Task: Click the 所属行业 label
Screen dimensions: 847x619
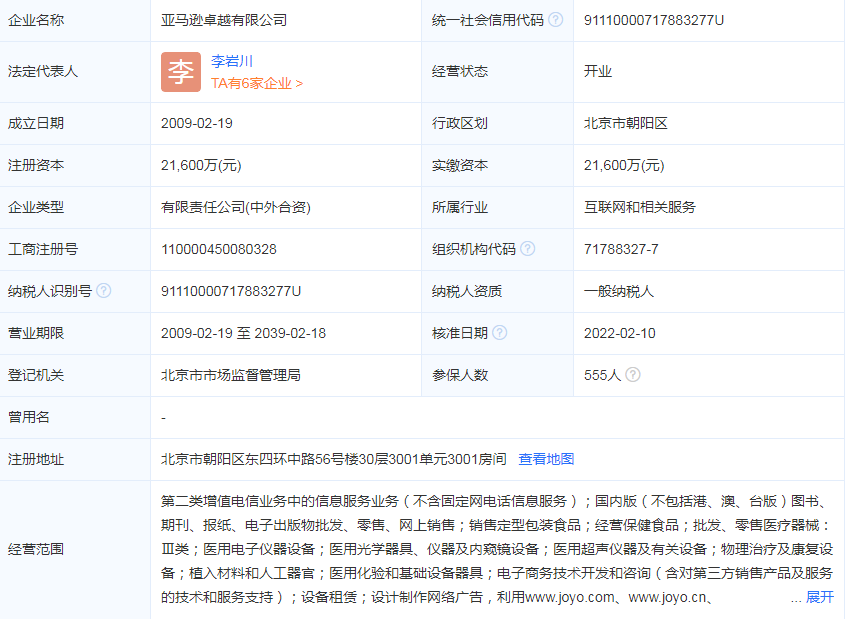Action: click(460, 207)
